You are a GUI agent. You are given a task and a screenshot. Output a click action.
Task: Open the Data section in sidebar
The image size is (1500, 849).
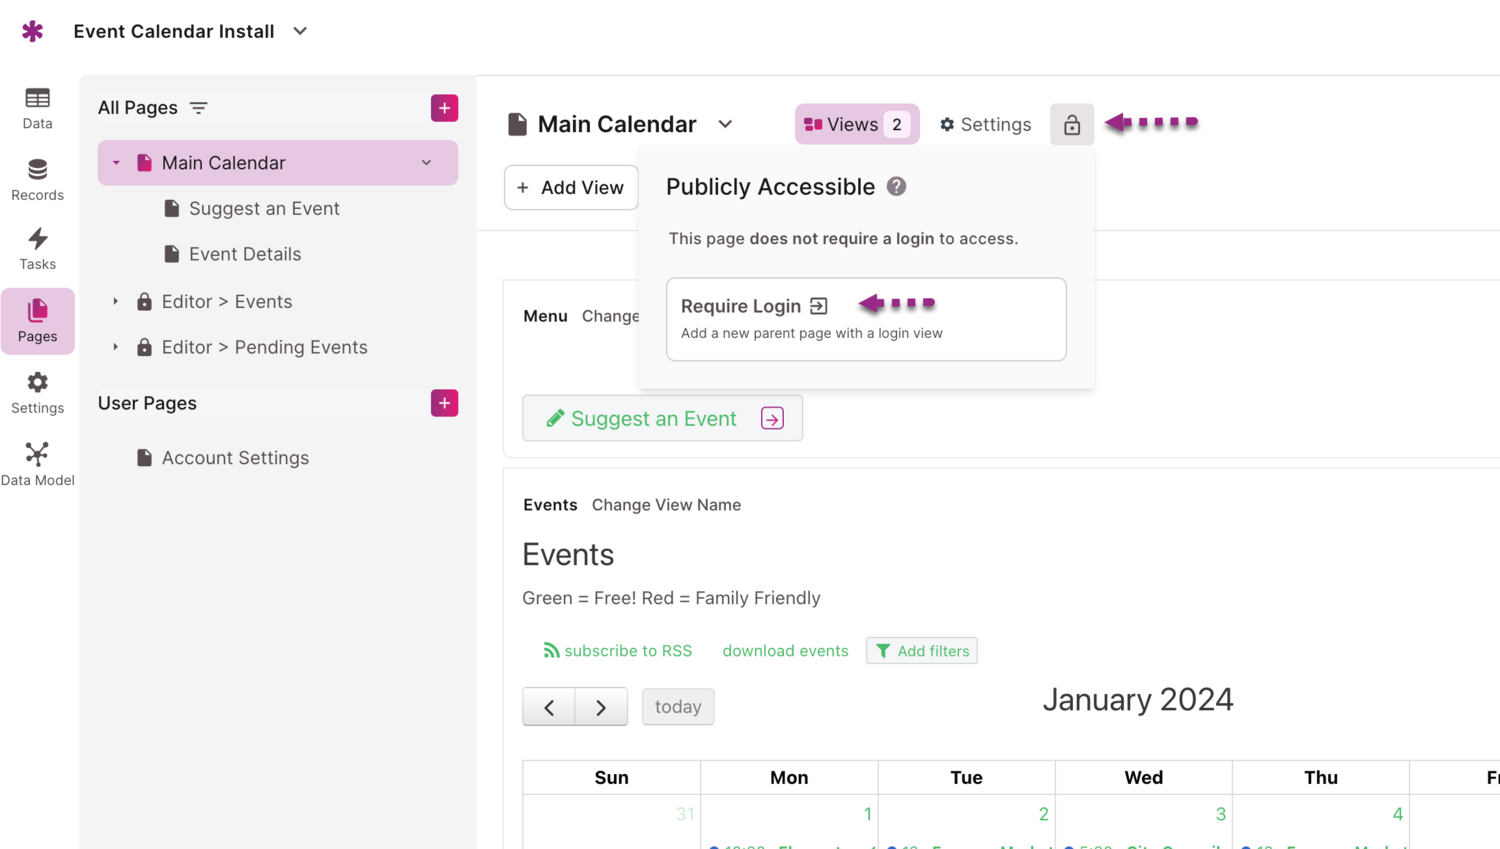tap(37, 108)
